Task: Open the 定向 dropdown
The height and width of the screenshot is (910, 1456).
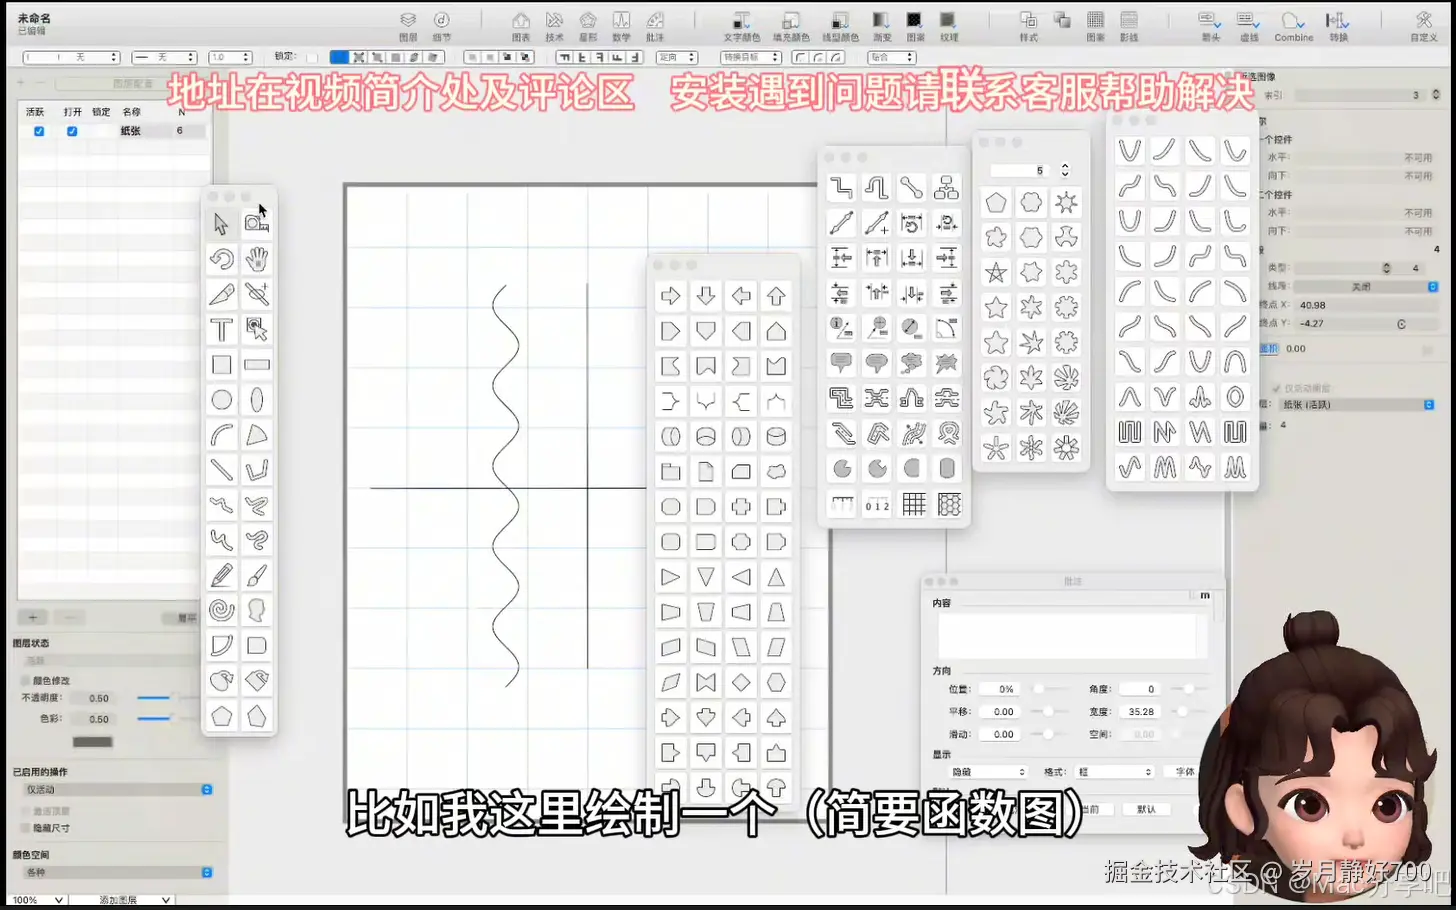Action: click(677, 57)
